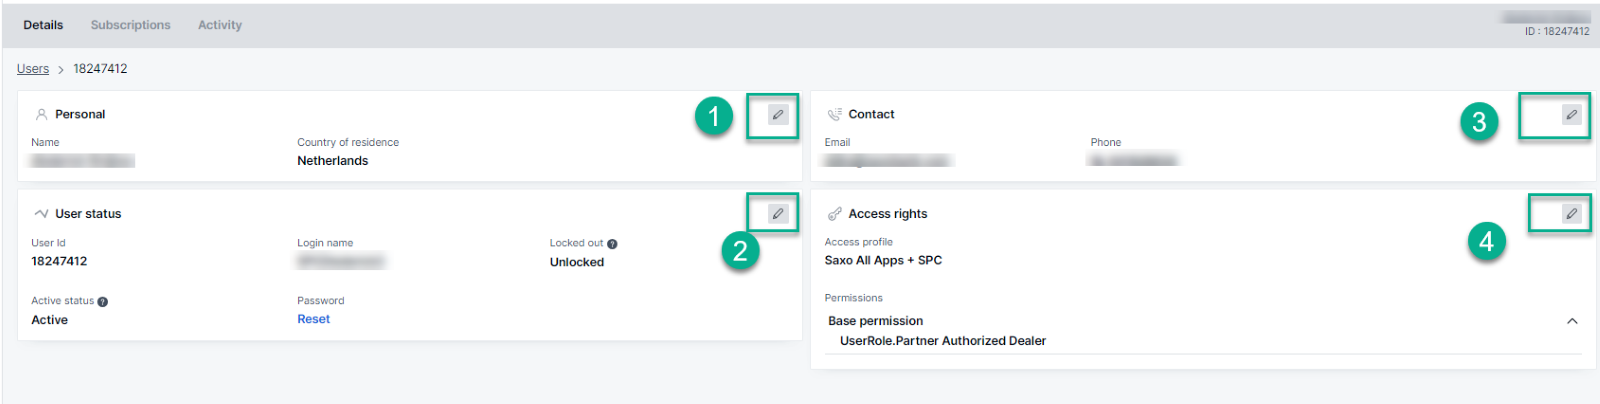Screen dimensions: 1600x404
Task: Open the Contact section edit pencil
Action: point(1571,115)
